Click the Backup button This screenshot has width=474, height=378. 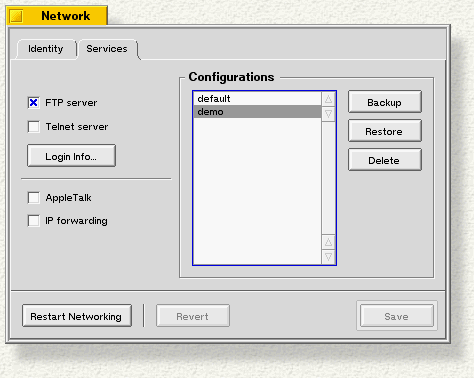pos(385,102)
